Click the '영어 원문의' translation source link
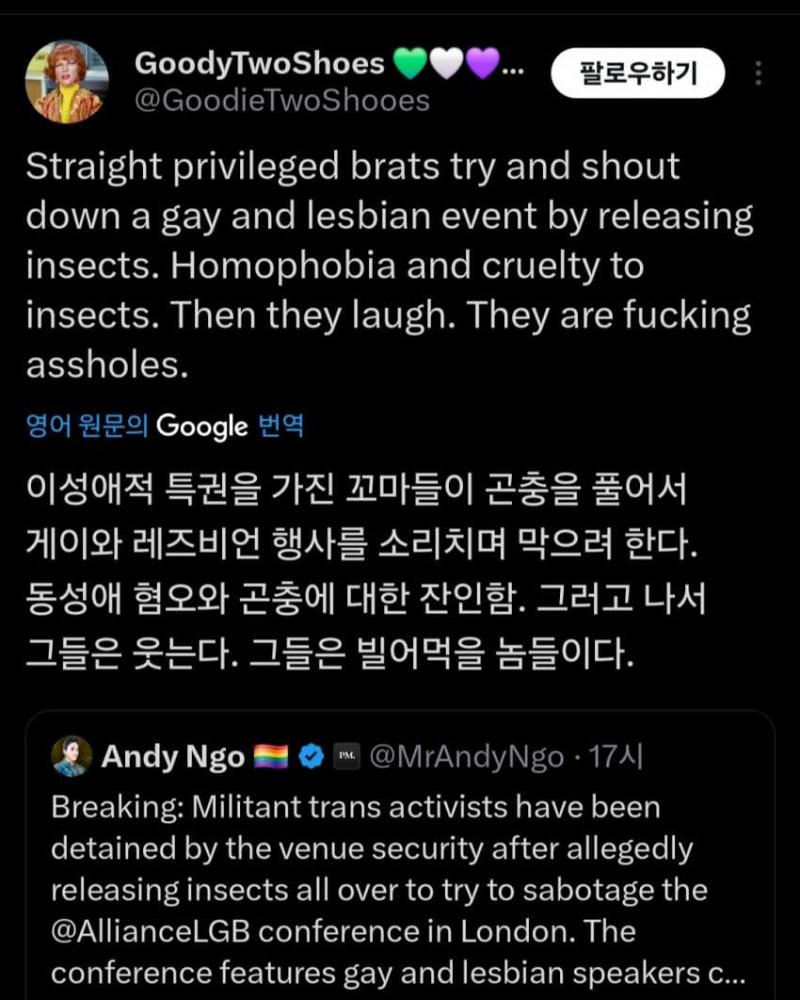The image size is (800, 1000). (x=87, y=426)
